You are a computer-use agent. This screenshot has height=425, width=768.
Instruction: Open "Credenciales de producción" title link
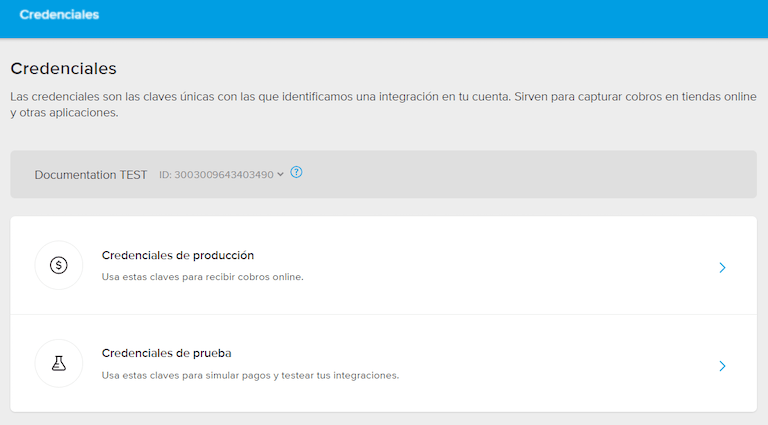178,255
